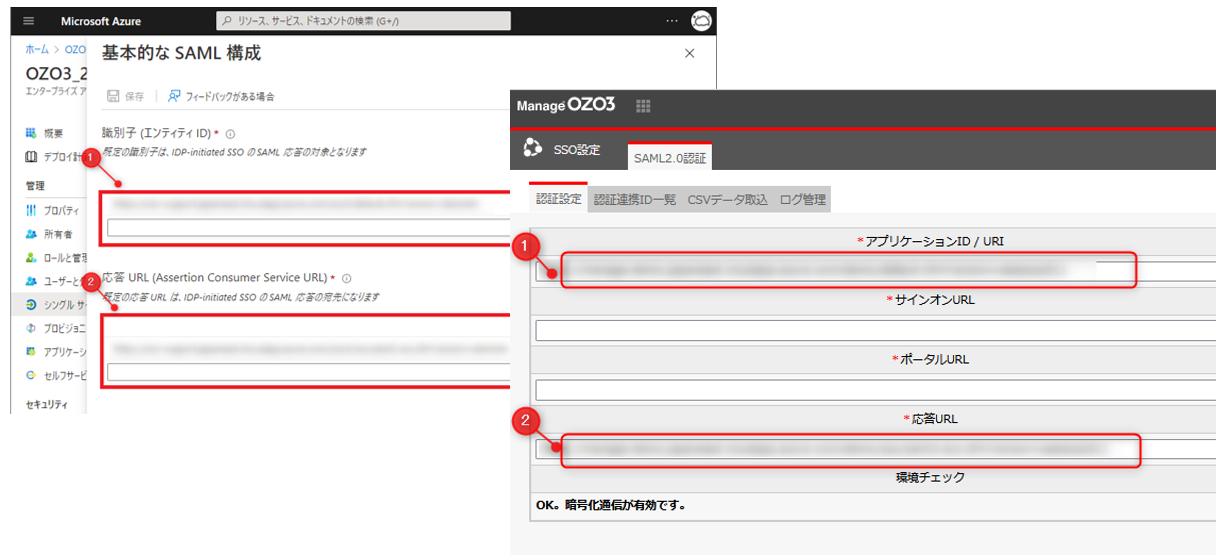1220x557 pixels.
Task: Open the Azure top bar ellipsis menu
Action: tap(671, 21)
